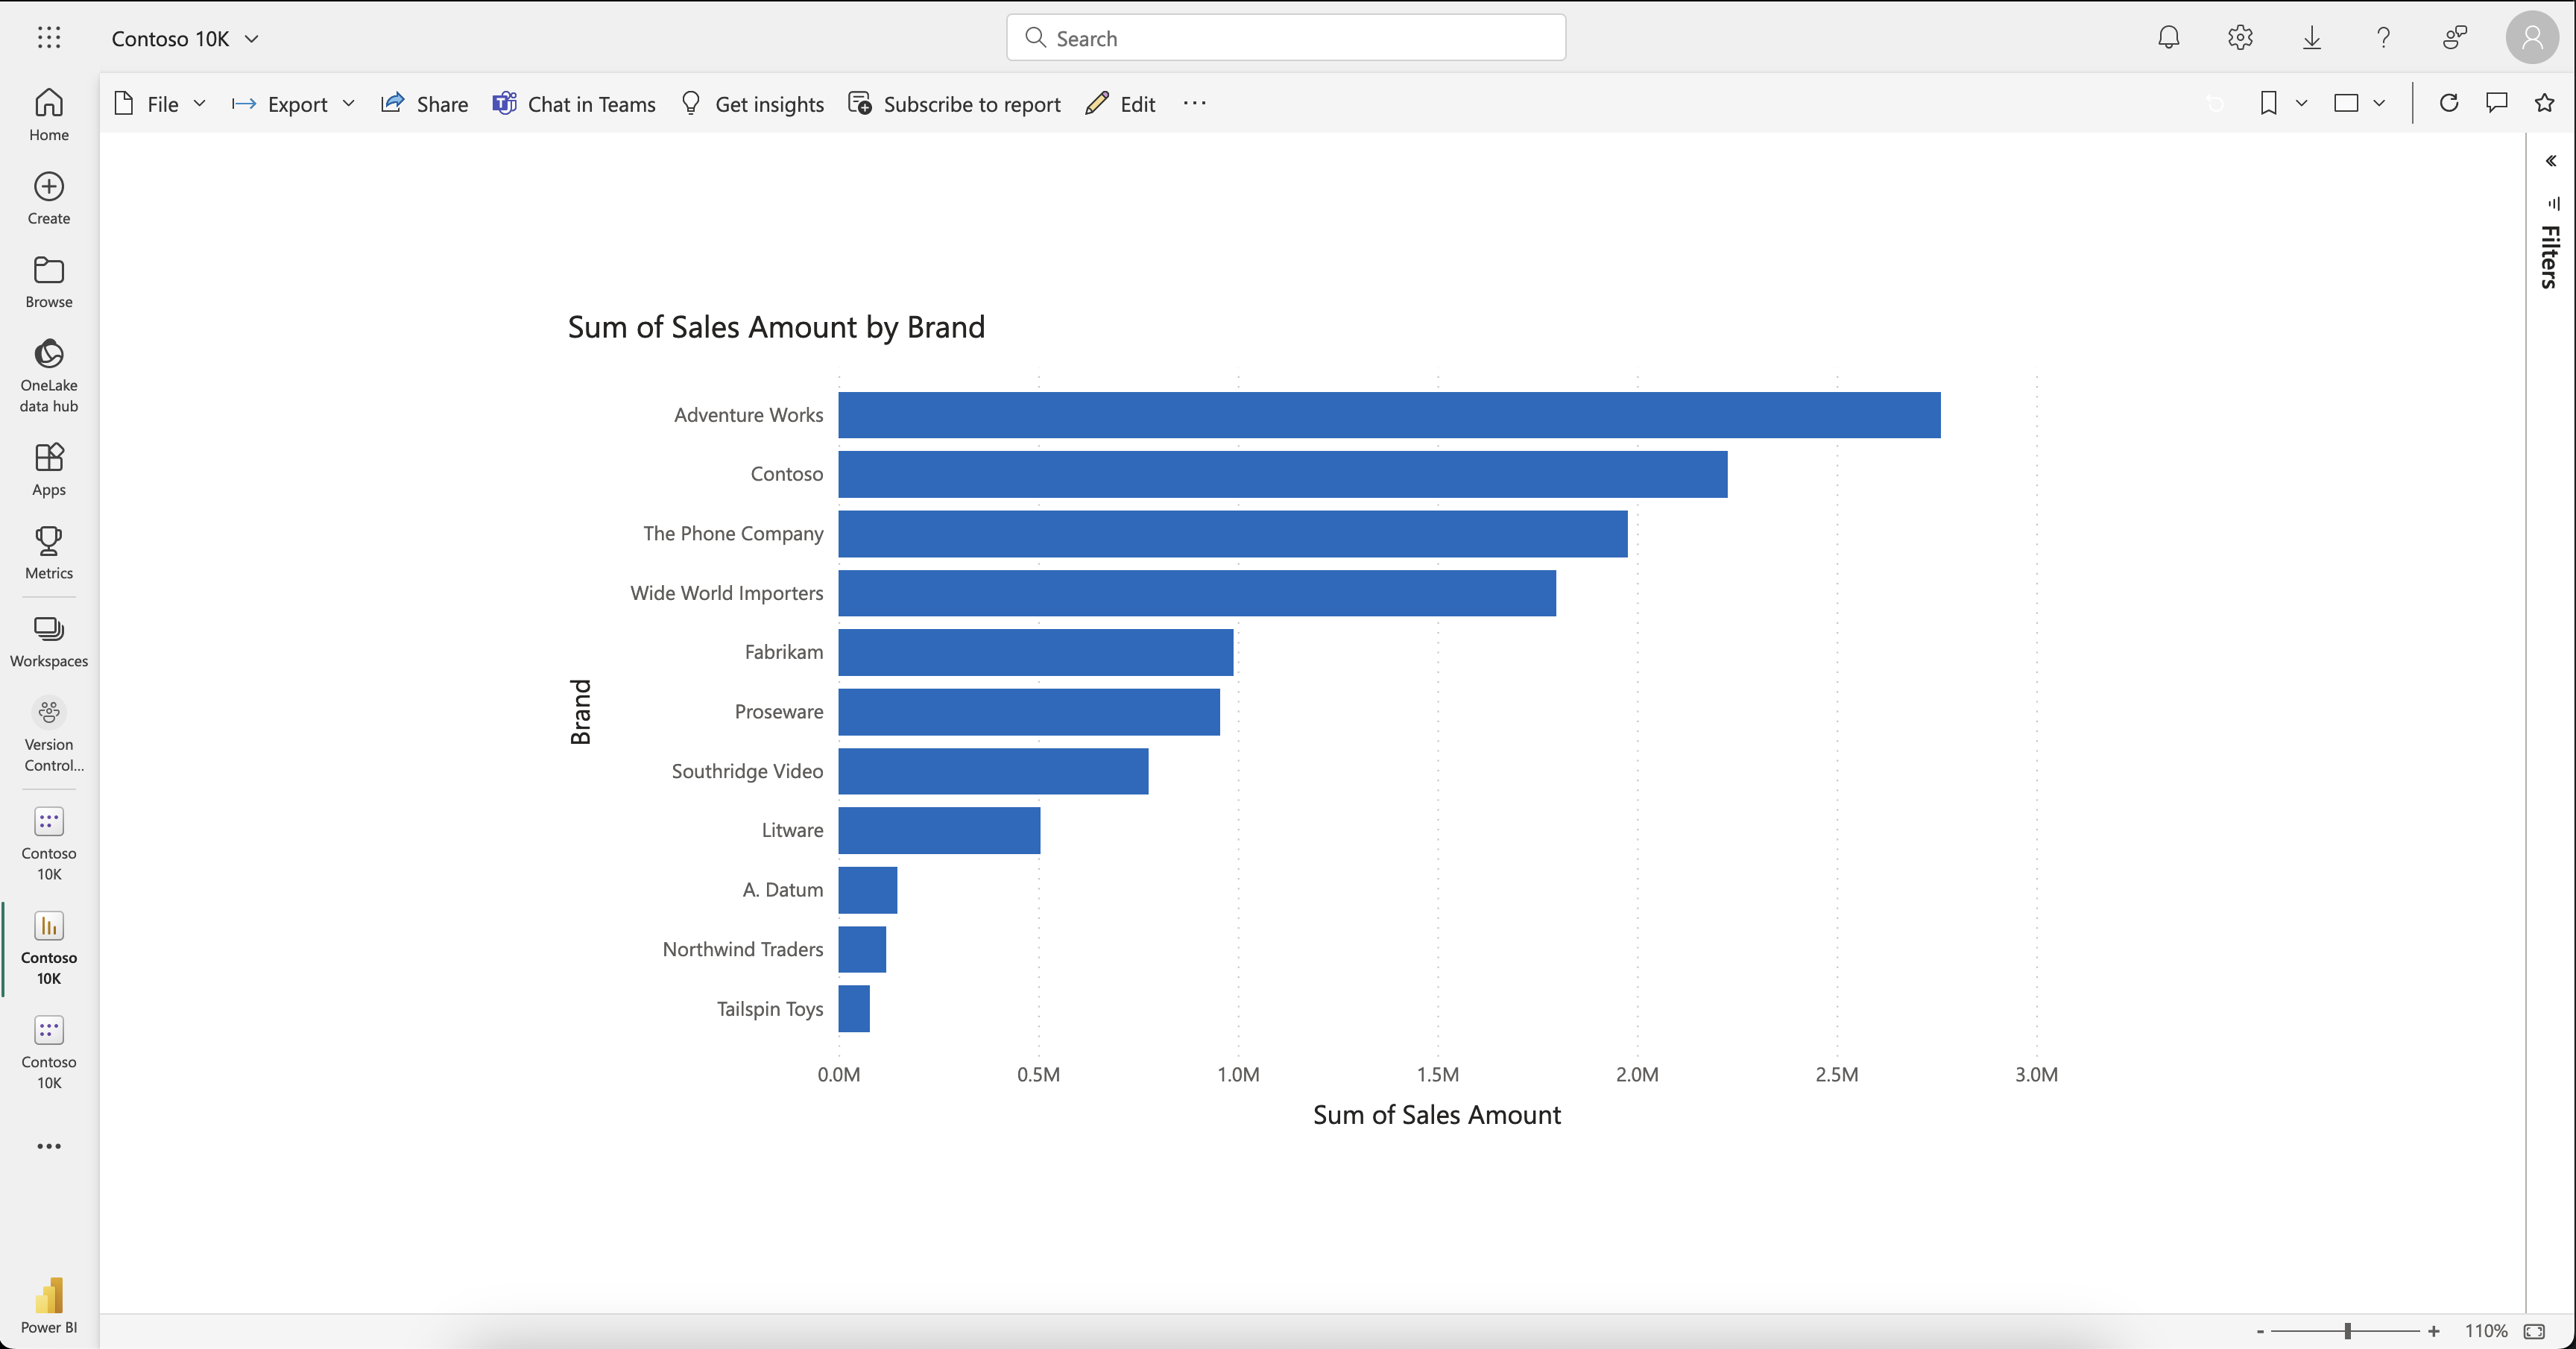Click the Filters pane label

pyautogui.click(x=2551, y=257)
